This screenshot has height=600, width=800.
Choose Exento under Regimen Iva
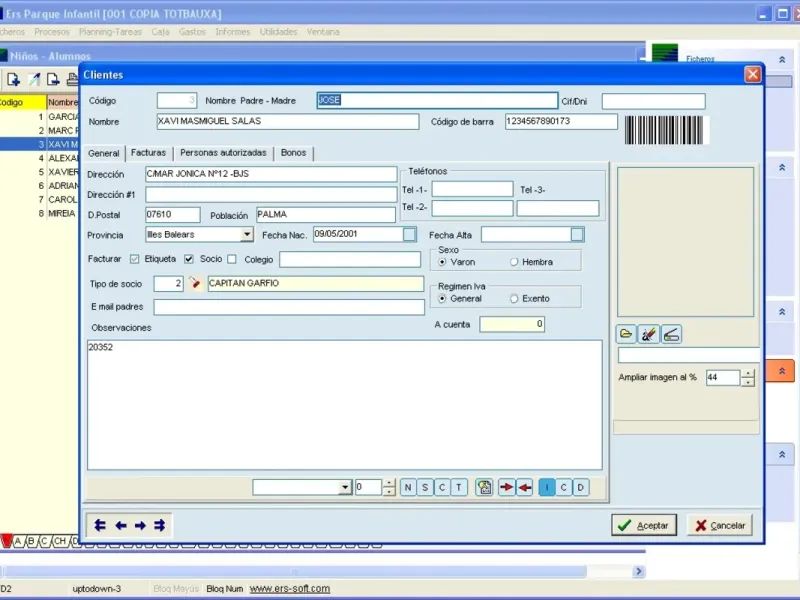point(514,298)
